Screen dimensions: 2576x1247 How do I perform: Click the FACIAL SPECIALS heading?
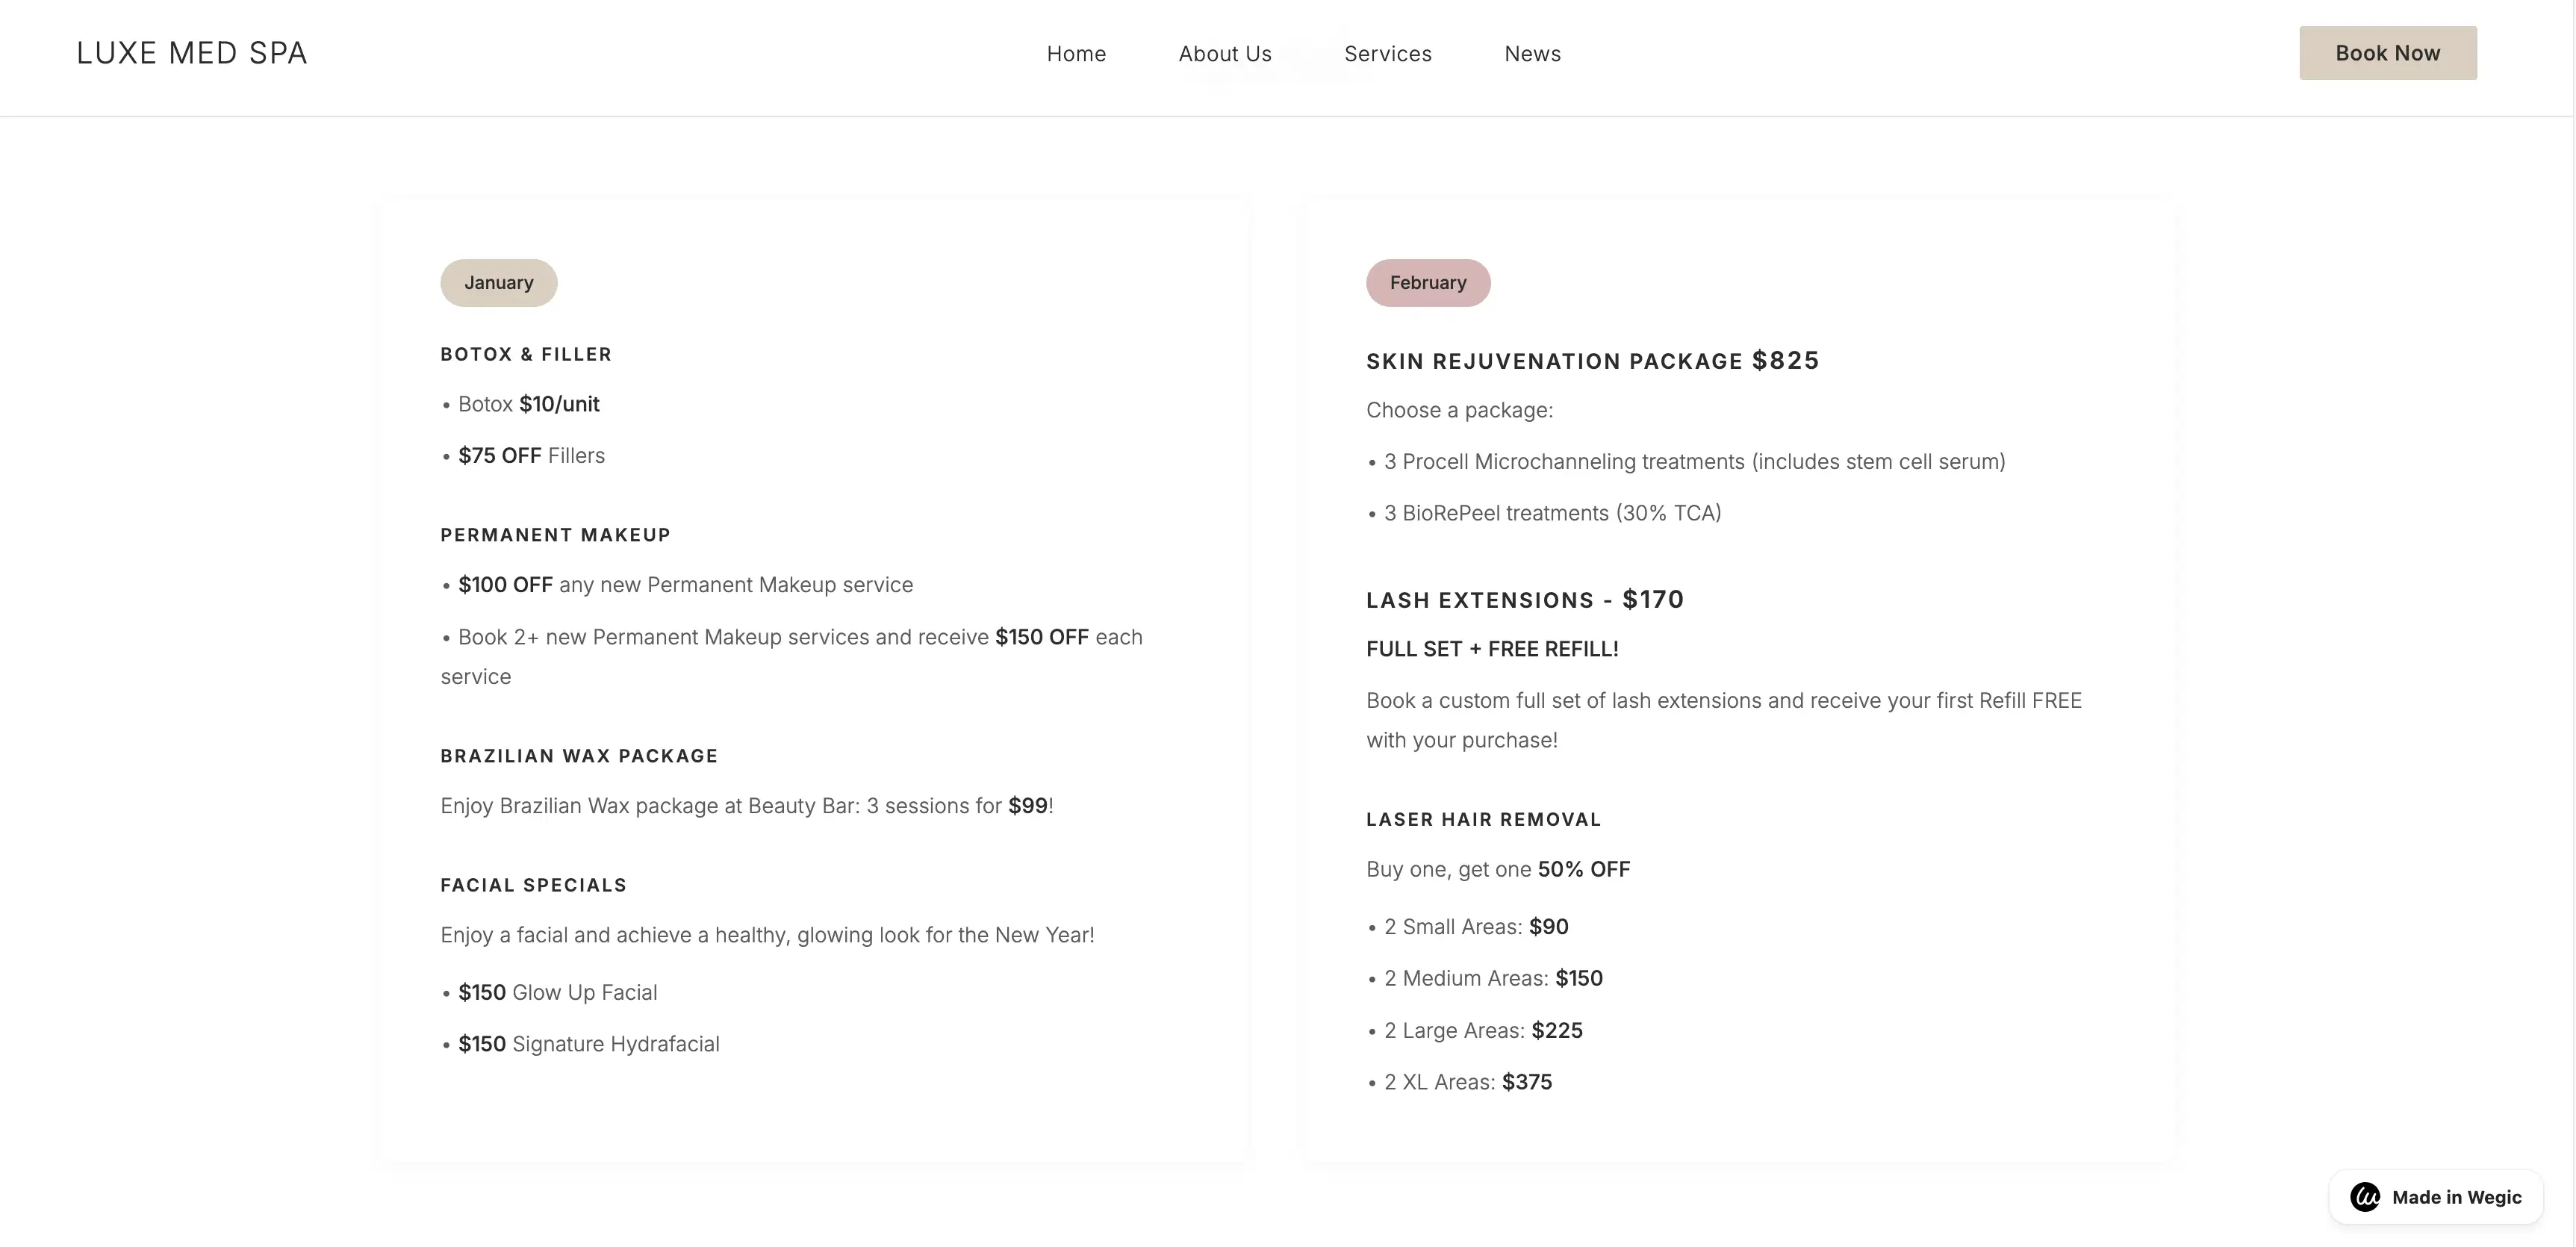coord(533,885)
